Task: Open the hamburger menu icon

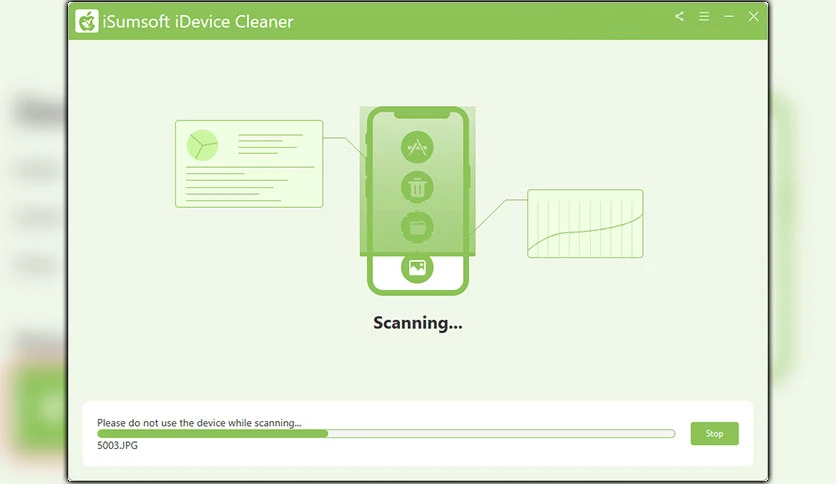Action: coord(704,17)
